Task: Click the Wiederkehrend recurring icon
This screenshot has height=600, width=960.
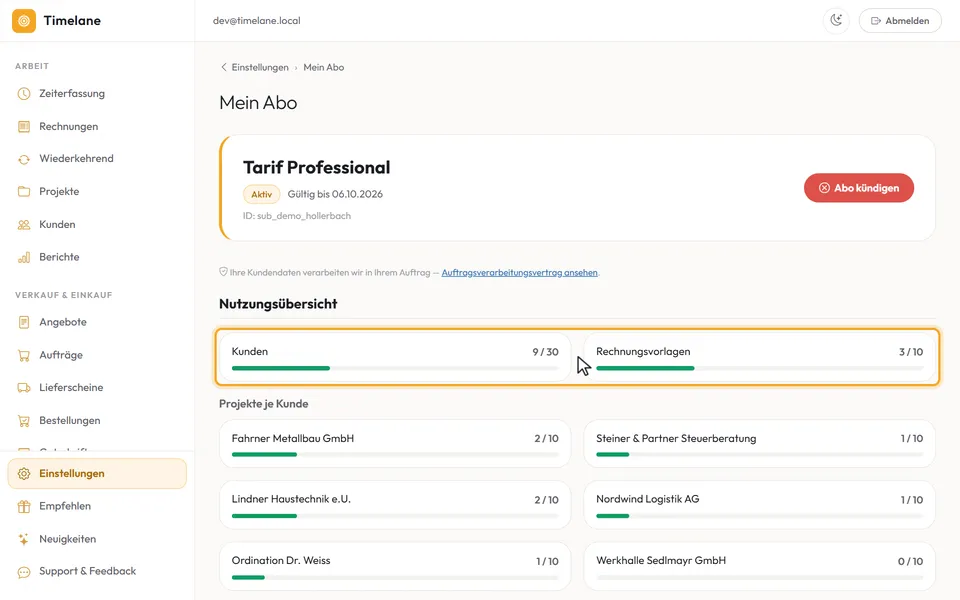Action: coord(24,159)
